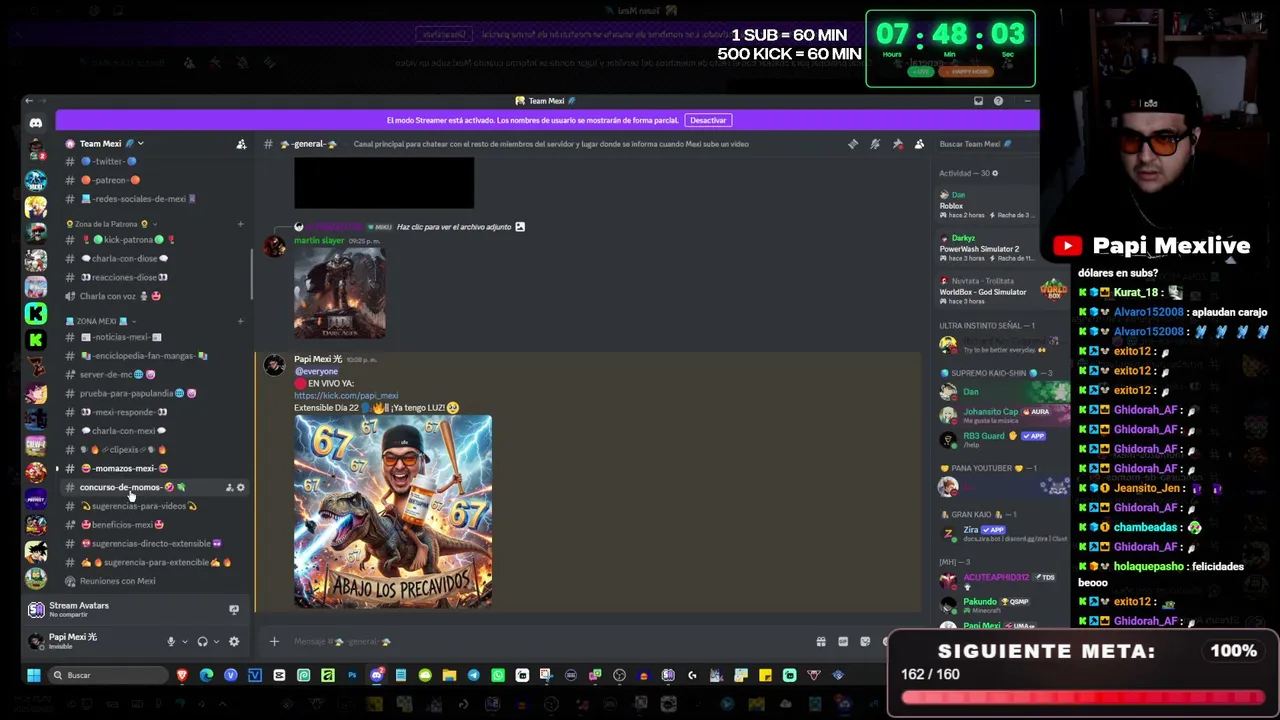
Task: Click the attachment image icon in the reply preview
Action: pos(520,227)
